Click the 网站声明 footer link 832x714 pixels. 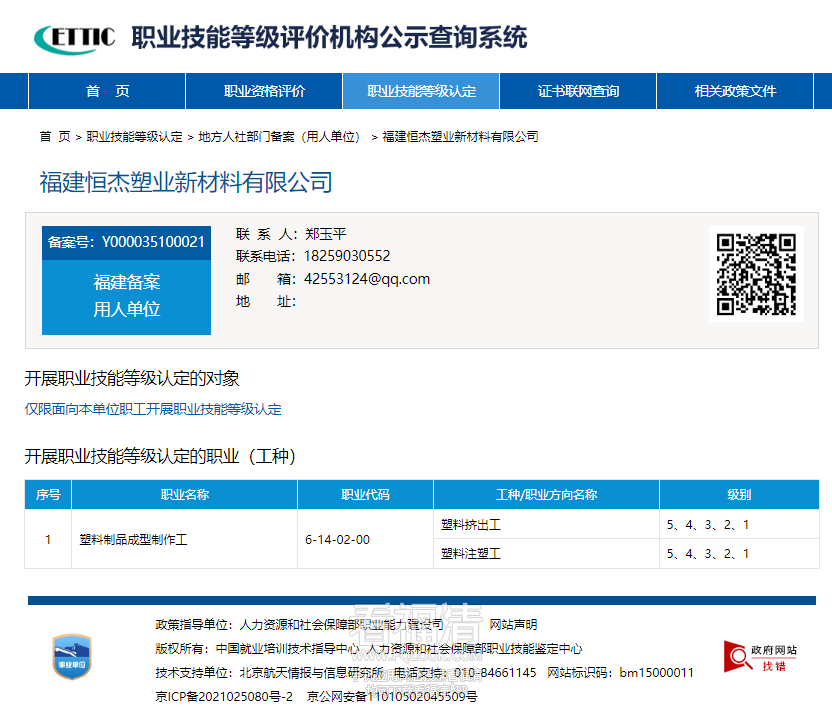513,624
